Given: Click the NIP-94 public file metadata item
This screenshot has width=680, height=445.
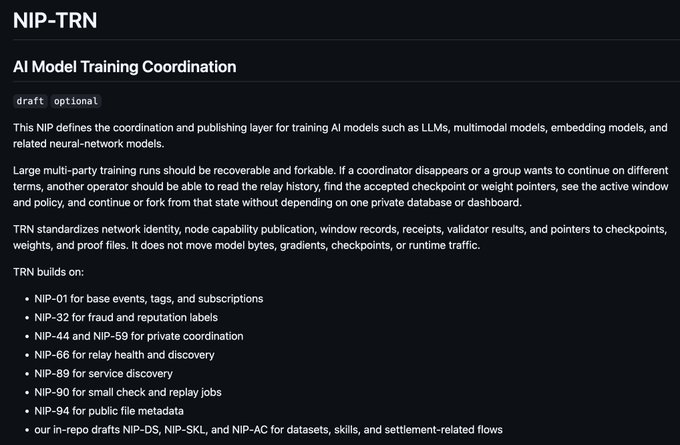Looking at the screenshot, I should 54,410.
